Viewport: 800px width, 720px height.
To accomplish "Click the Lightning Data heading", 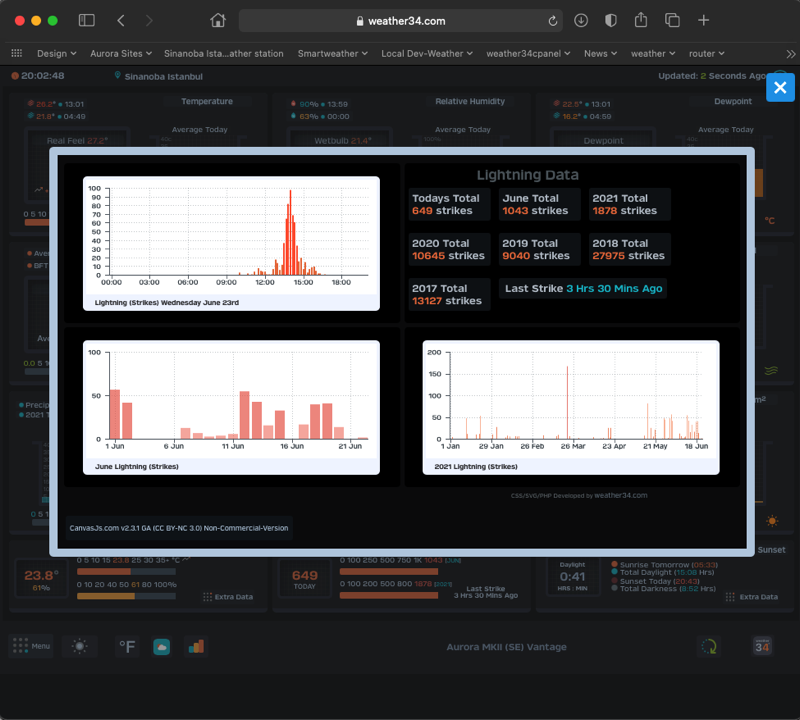I will pyautogui.click(x=528, y=175).
